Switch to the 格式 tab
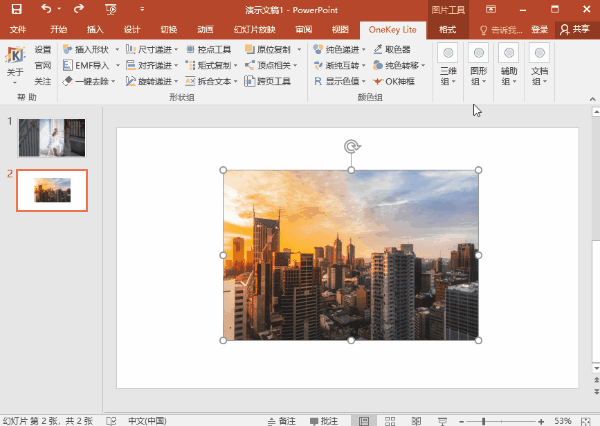This screenshot has width=600, height=426. click(x=448, y=30)
